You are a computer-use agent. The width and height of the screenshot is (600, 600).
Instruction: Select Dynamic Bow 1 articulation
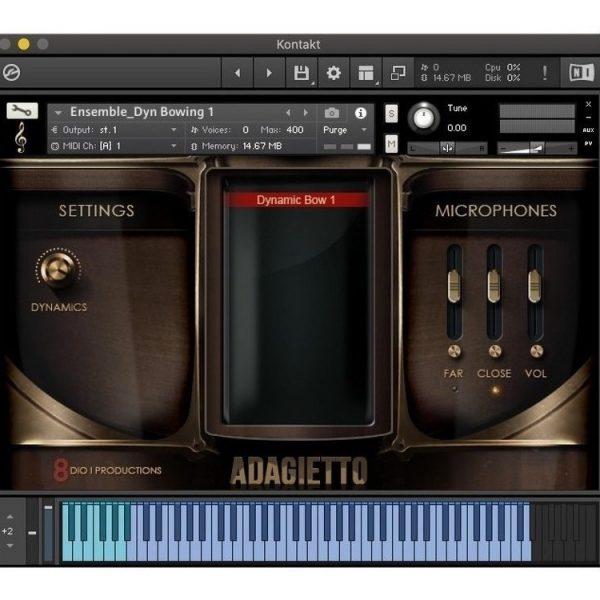pyautogui.click(x=296, y=200)
